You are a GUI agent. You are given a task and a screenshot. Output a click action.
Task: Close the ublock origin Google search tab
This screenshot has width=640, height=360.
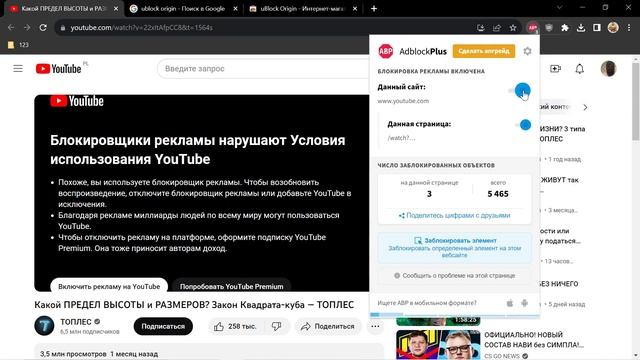236,9
